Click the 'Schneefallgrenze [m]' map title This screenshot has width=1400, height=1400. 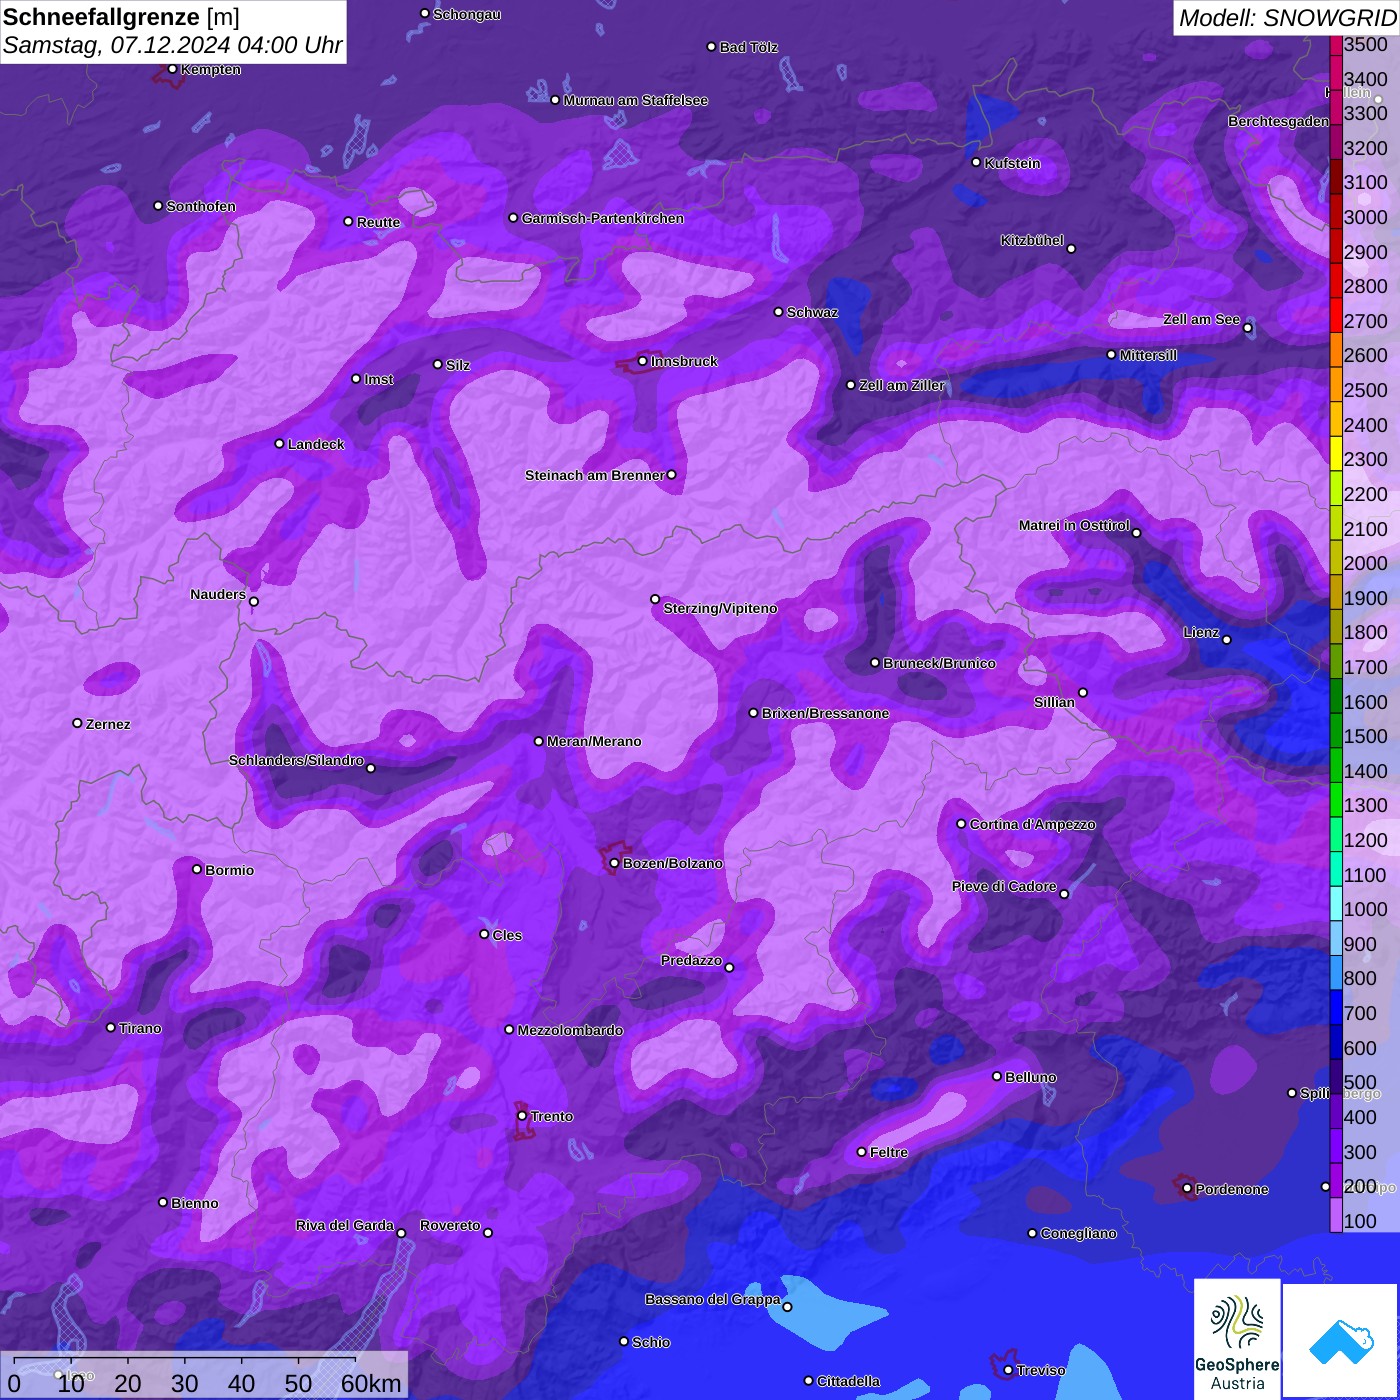tap(121, 17)
